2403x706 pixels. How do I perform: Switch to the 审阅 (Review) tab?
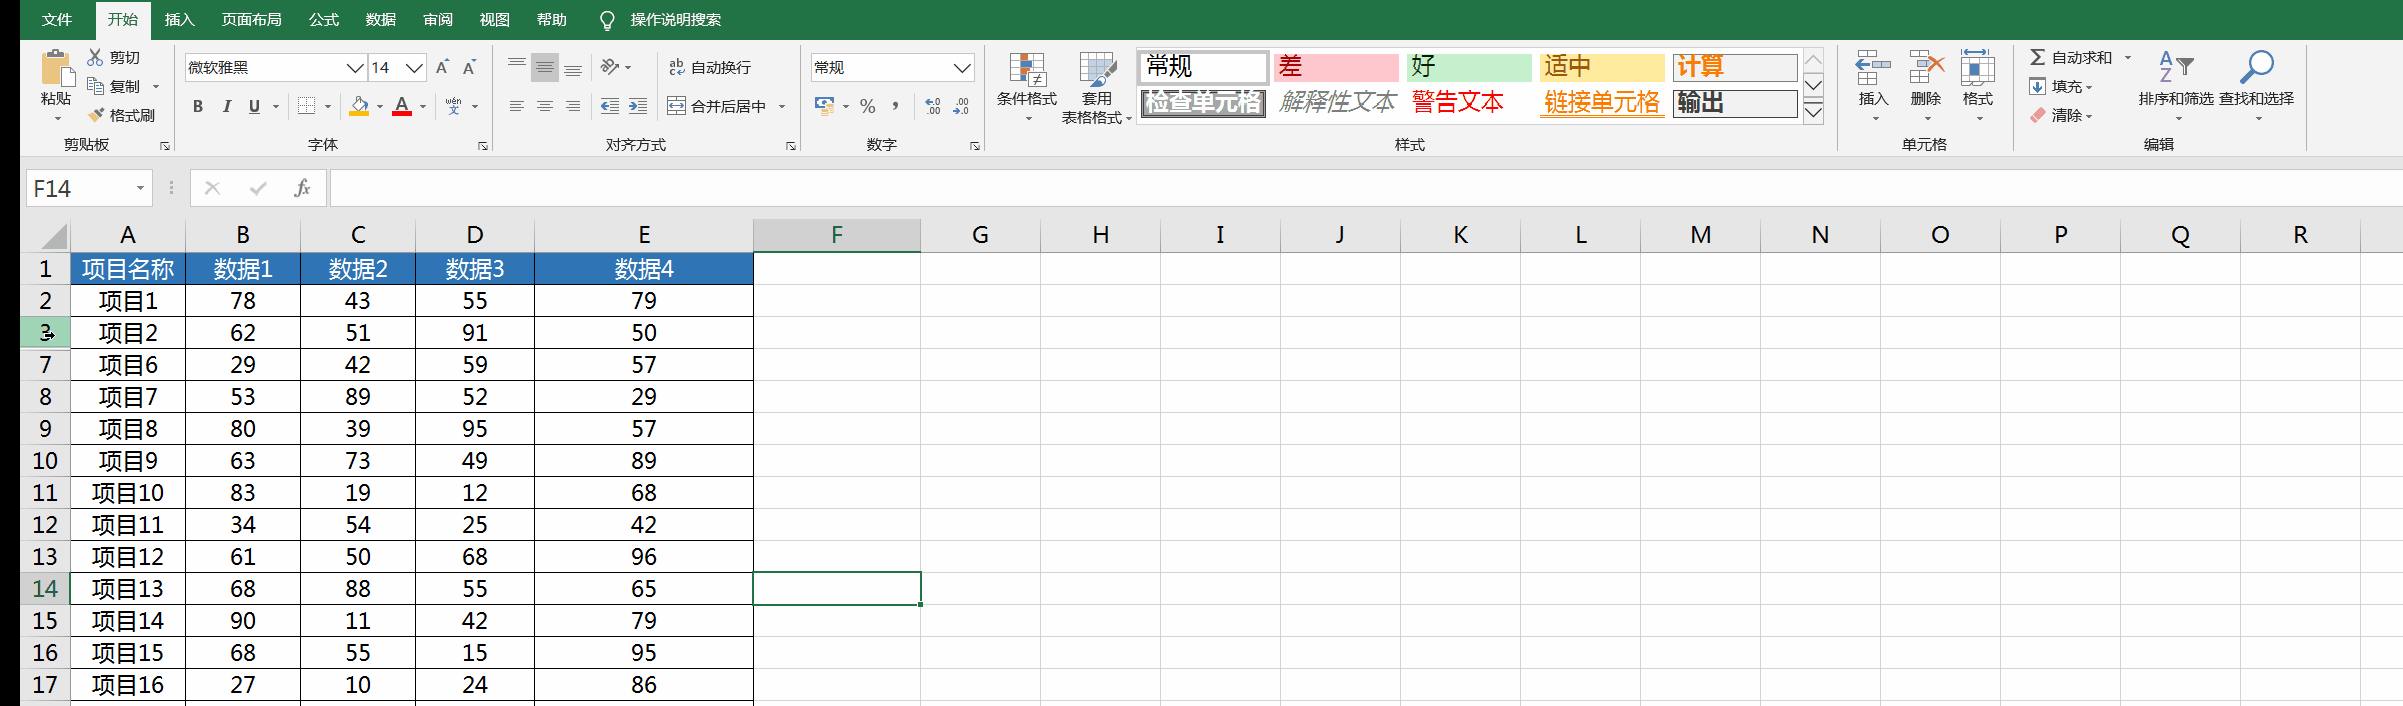(437, 19)
